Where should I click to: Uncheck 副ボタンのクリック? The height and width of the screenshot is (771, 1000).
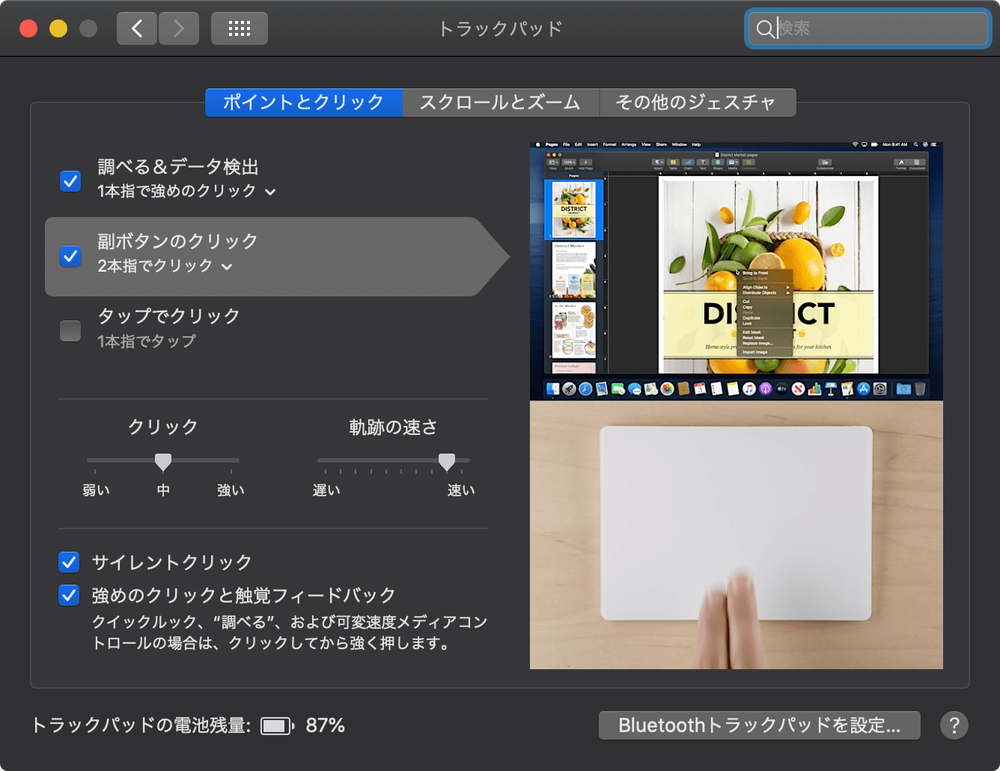tap(68, 256)
